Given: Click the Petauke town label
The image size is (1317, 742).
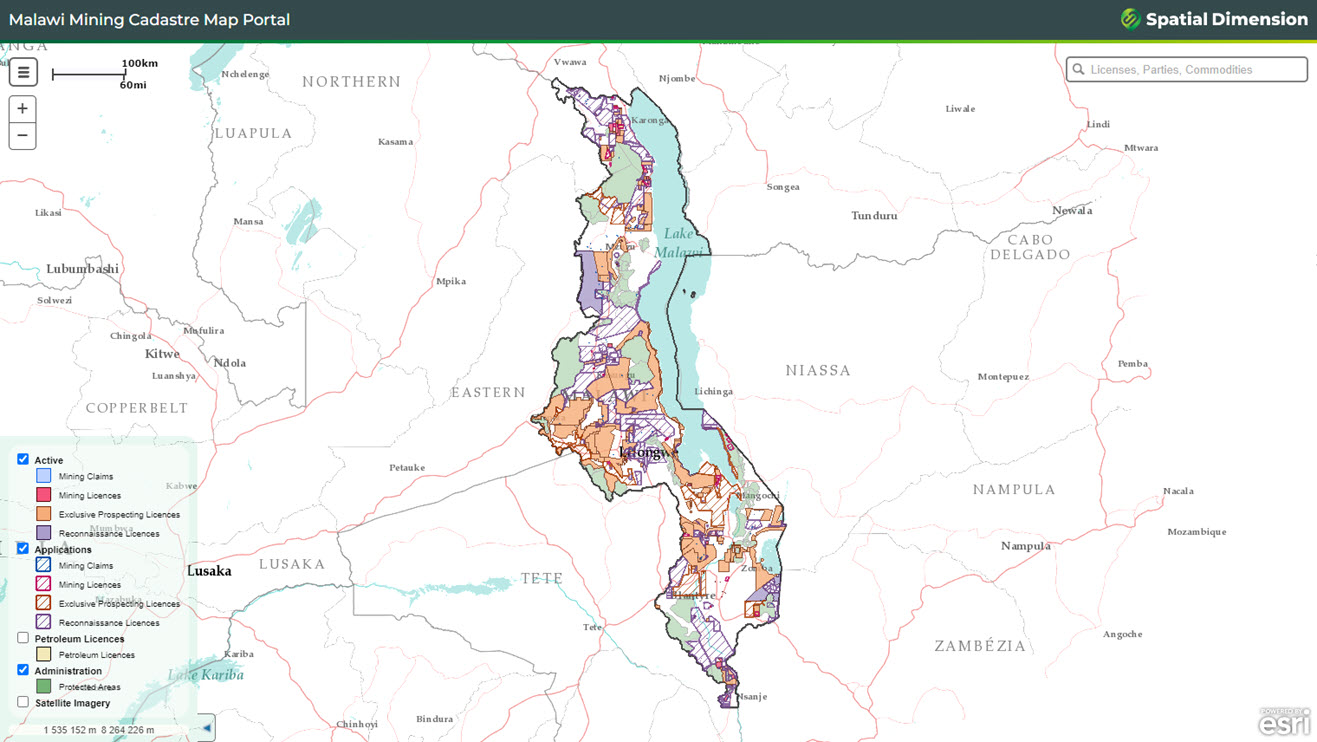Looking at the screenshot, I should point(407,468).
